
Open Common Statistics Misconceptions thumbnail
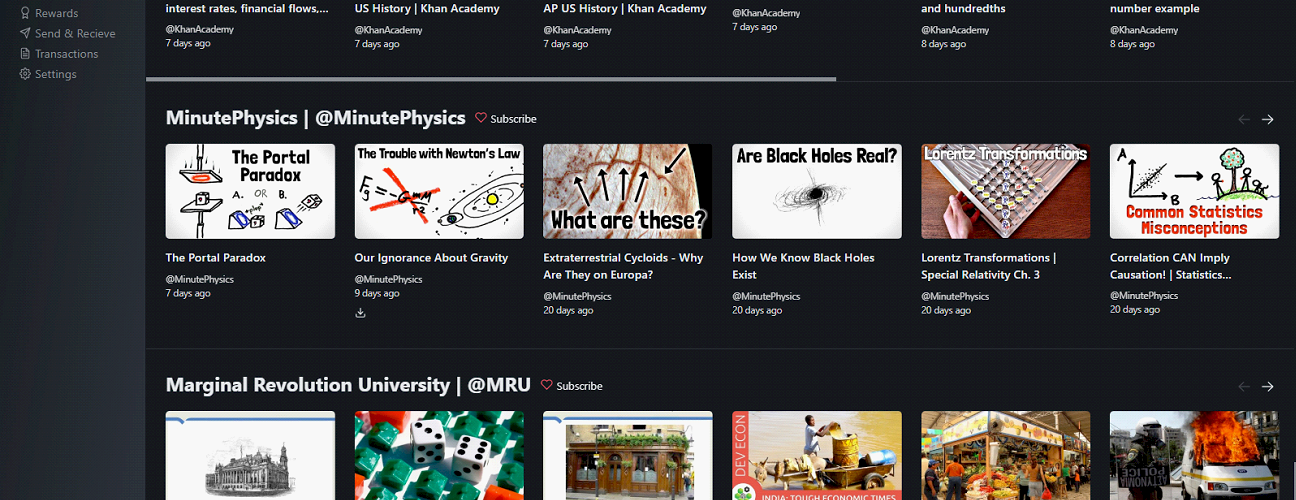[1194, 191]
